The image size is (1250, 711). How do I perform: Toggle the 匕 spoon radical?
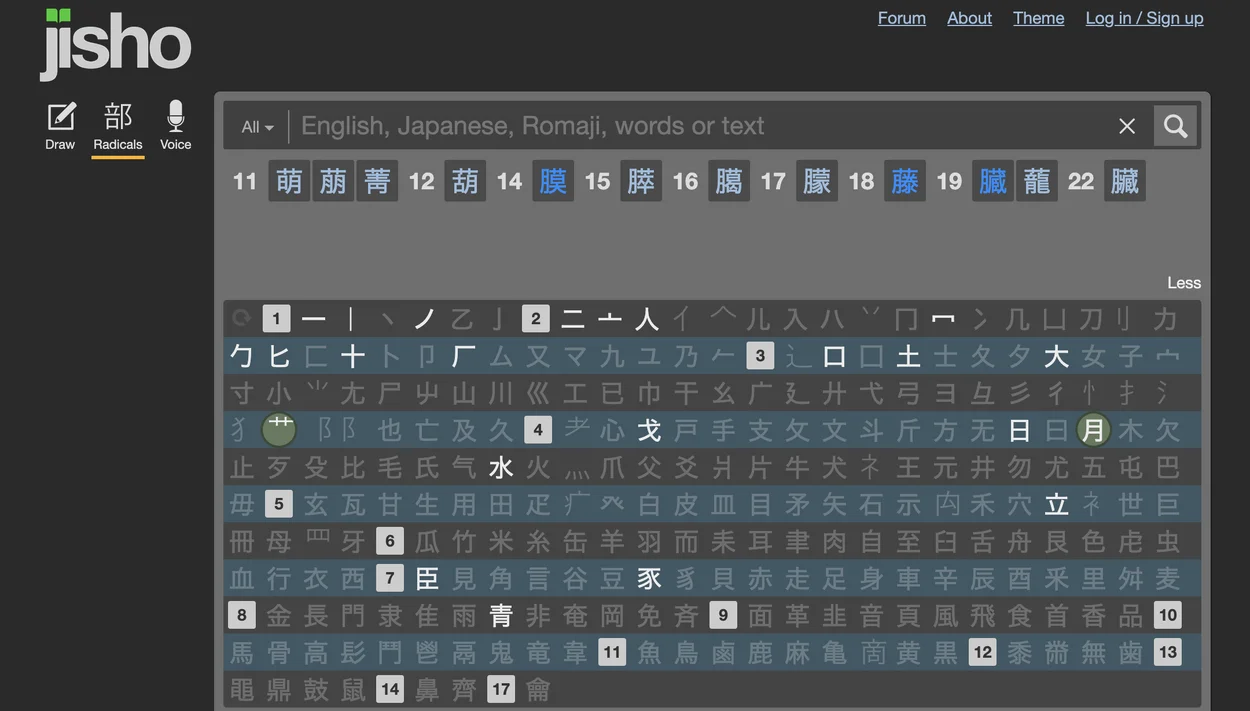278,356
